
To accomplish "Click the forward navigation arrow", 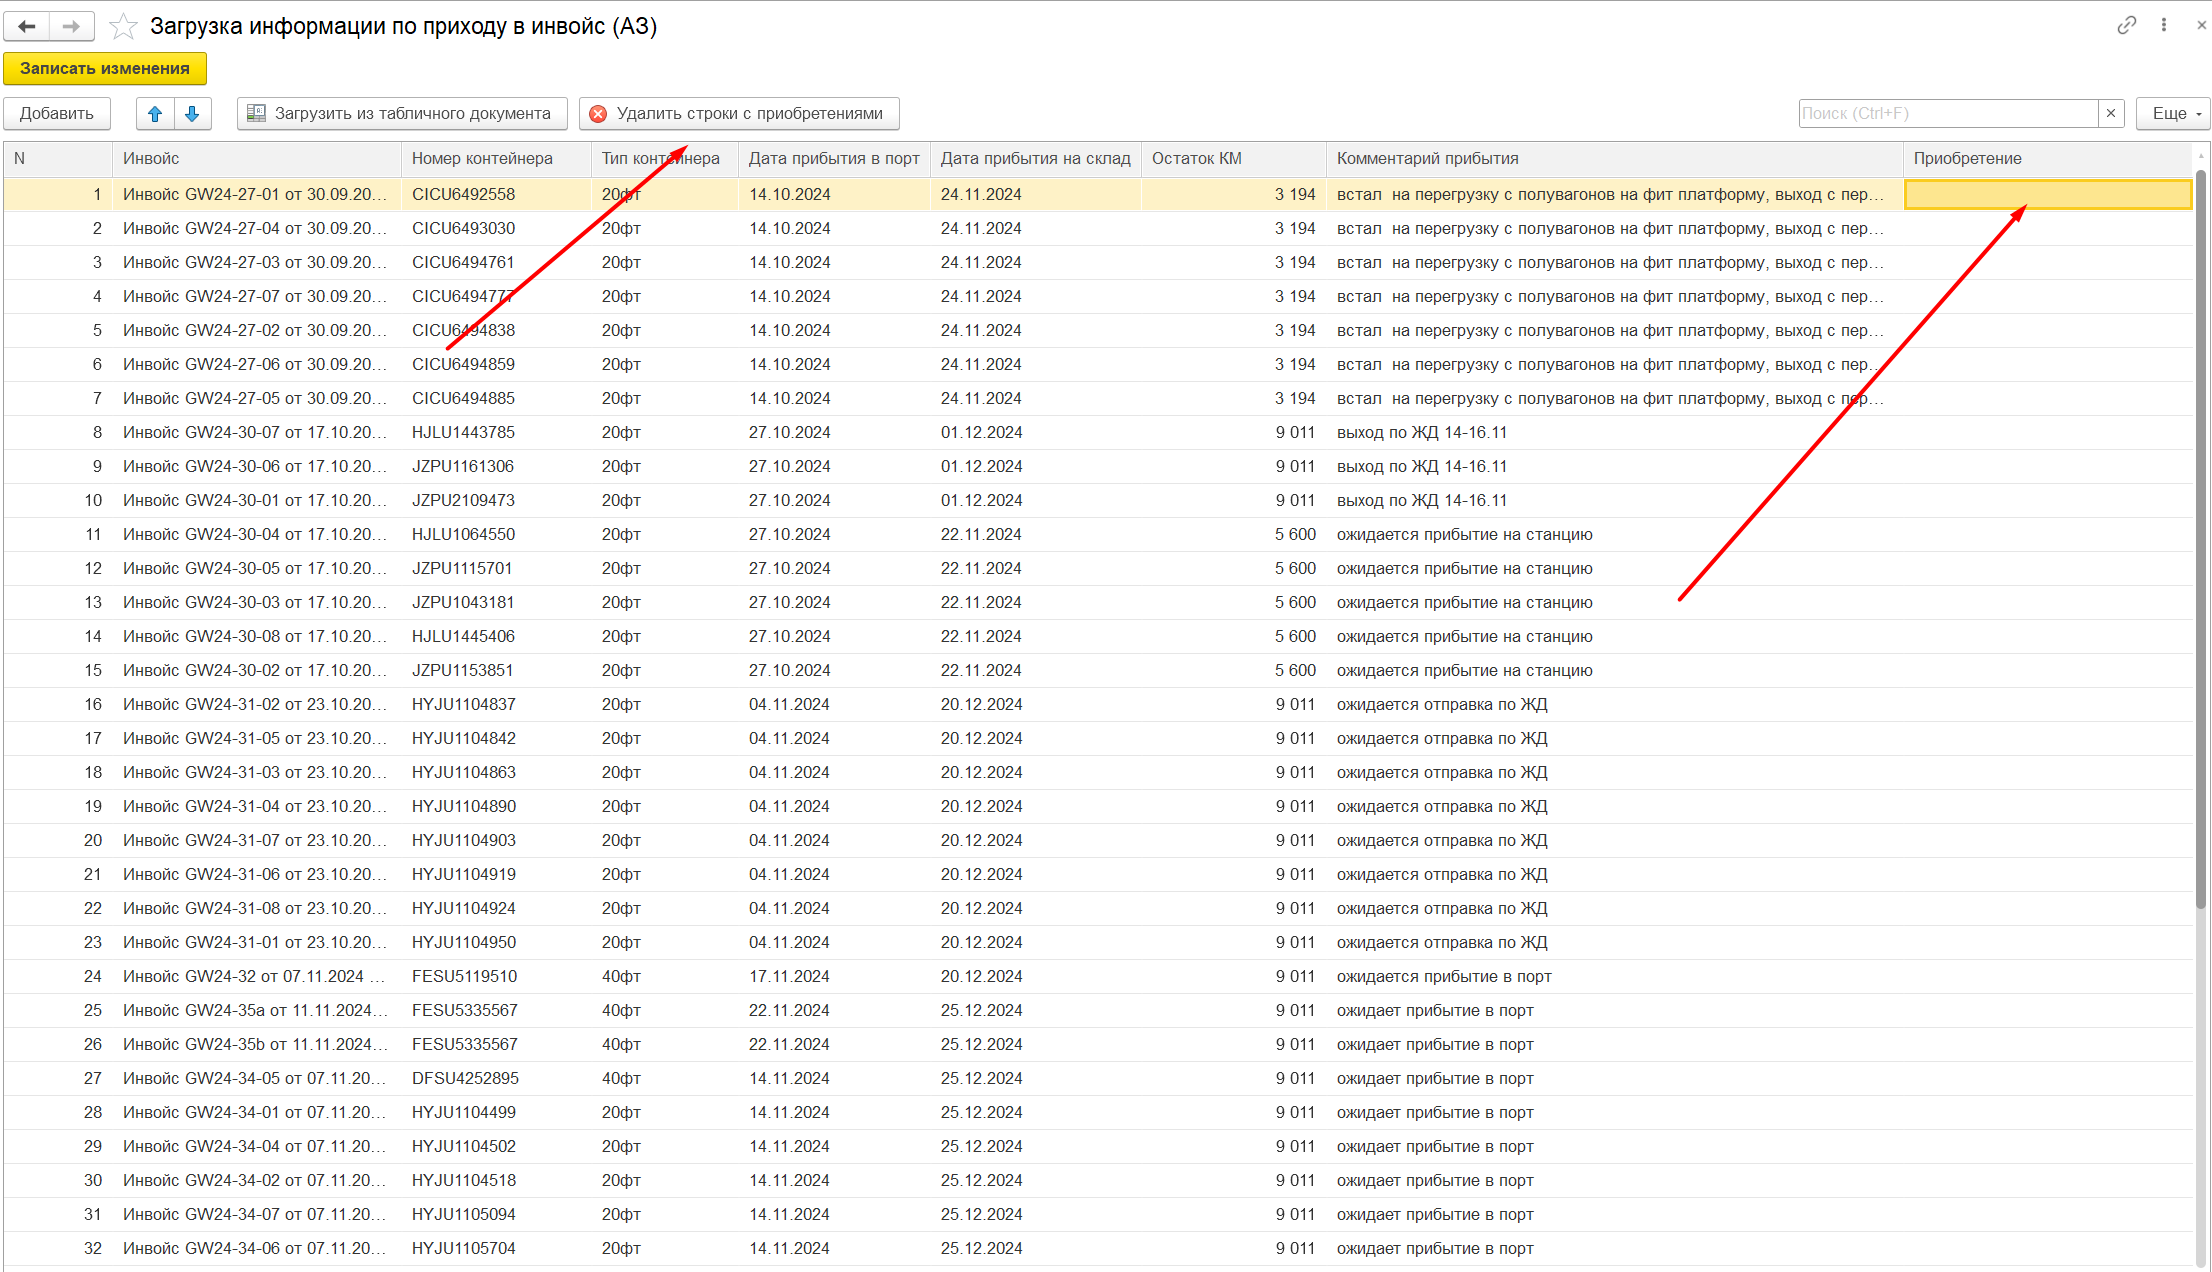I will (71, 26).
